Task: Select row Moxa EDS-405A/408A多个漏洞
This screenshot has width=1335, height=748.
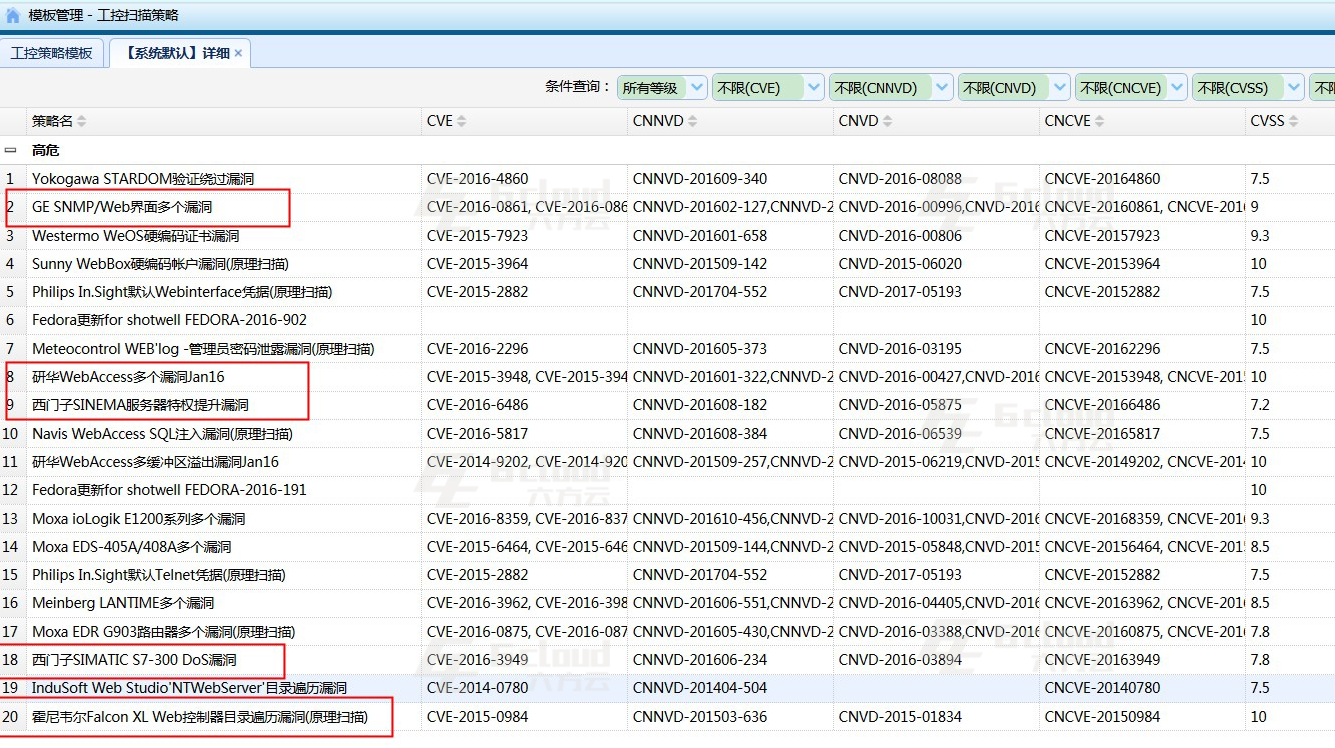Action: point(667,547)
